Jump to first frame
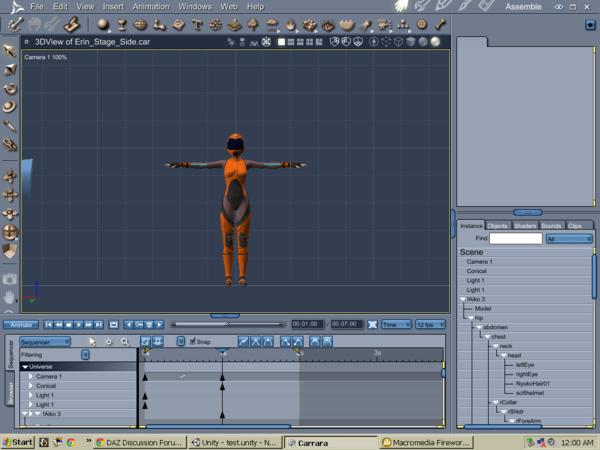600x450 pixels. 48,324
